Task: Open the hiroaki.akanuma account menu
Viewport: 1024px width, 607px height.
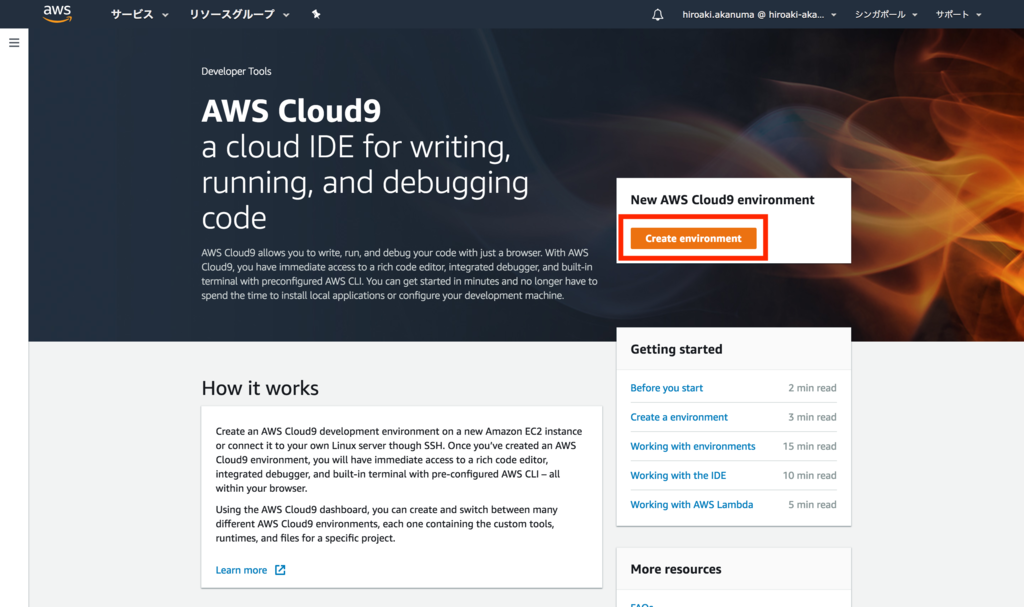Action: click(x=759, y=14)
